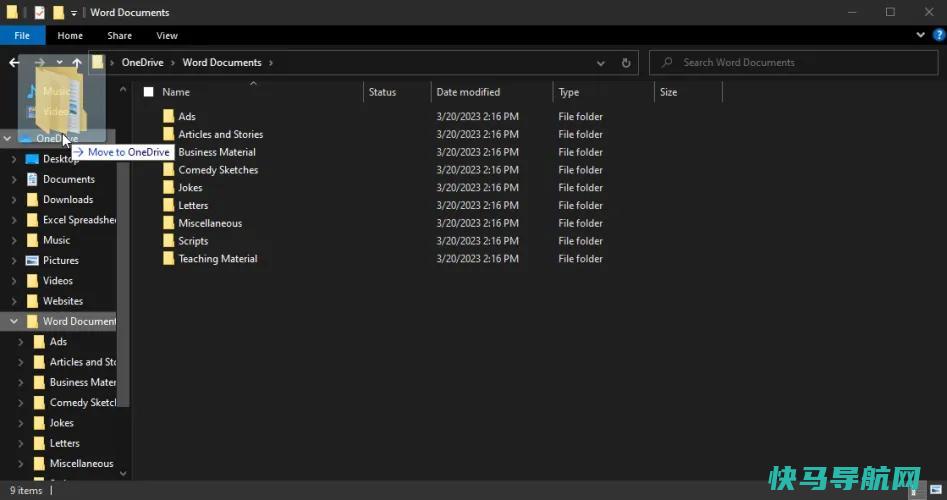This screenshot has height=500, width=947.
Task: Click the Pictures icon in the navigation pane
Action: coord(32,260)
